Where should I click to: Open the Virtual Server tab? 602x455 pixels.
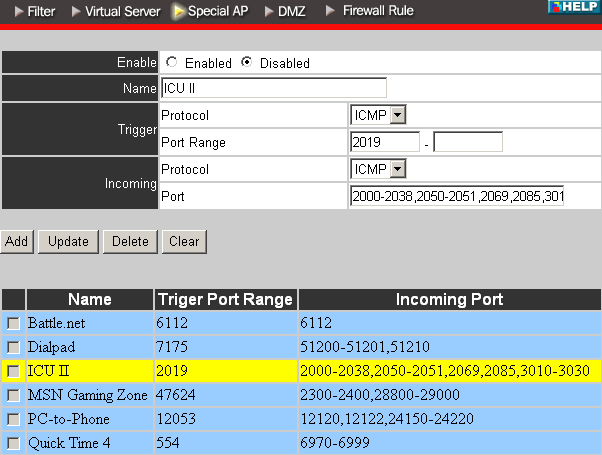pos(121,12)
